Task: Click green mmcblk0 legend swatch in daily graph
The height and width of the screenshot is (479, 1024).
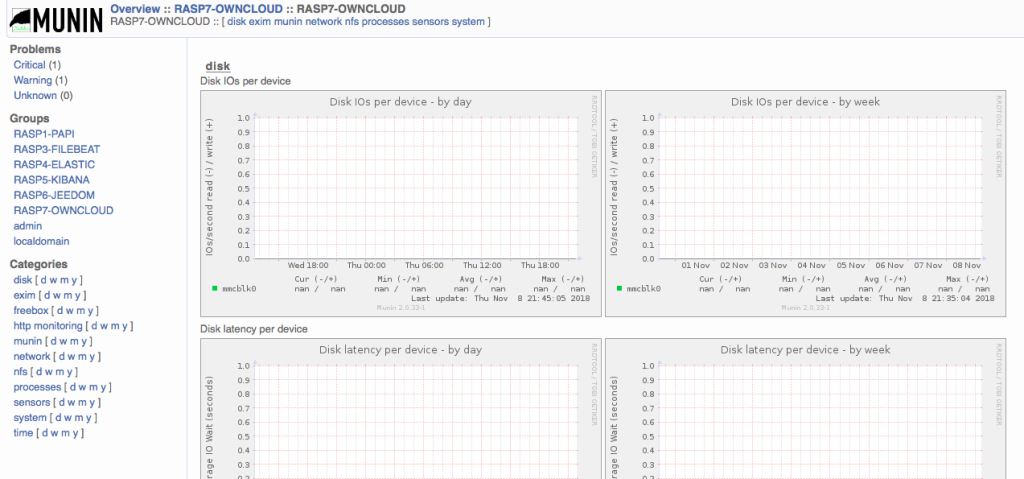Action: (214, 288)
